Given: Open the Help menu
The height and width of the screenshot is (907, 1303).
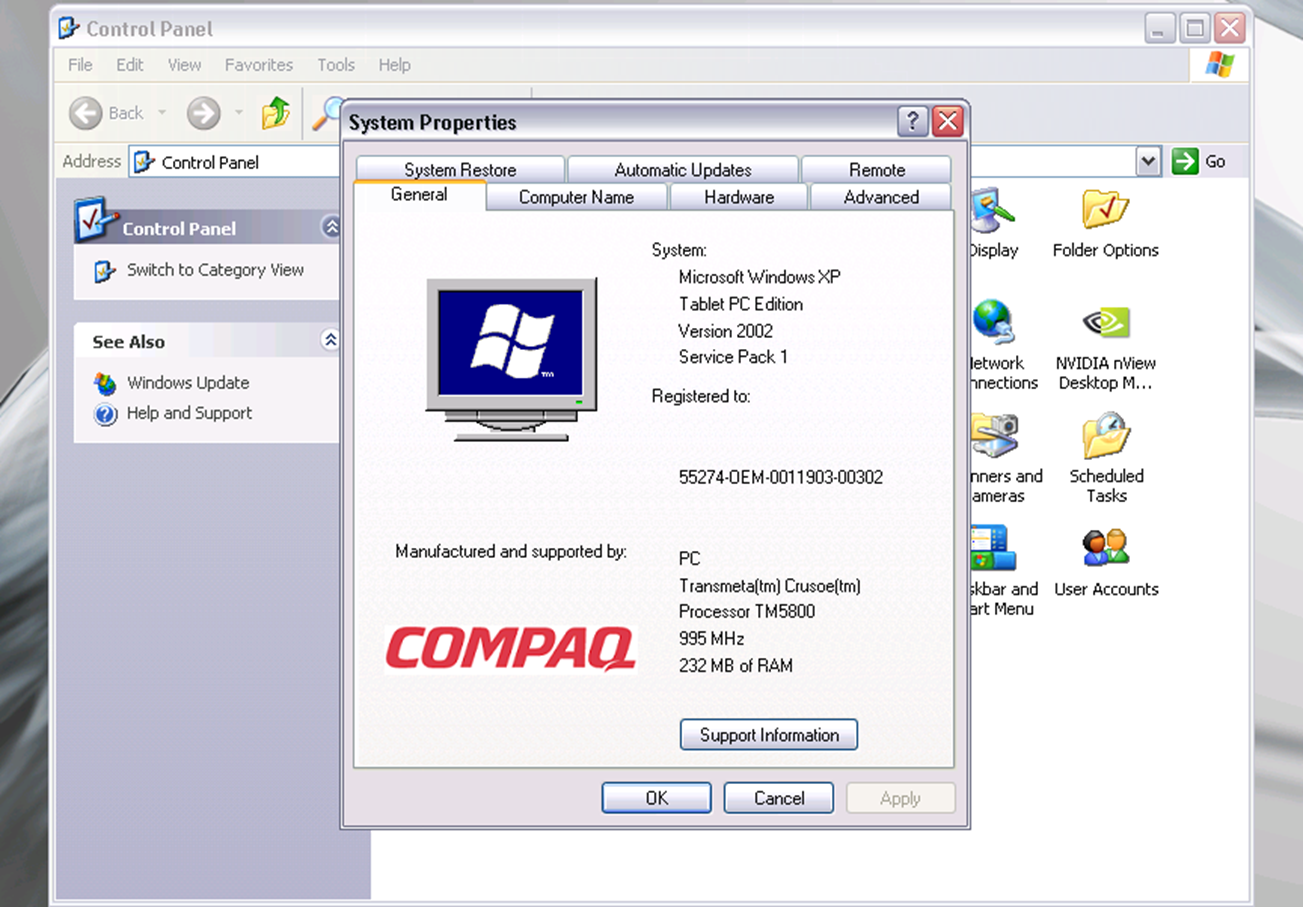Looking at the screenshot, I should (394, 65).
